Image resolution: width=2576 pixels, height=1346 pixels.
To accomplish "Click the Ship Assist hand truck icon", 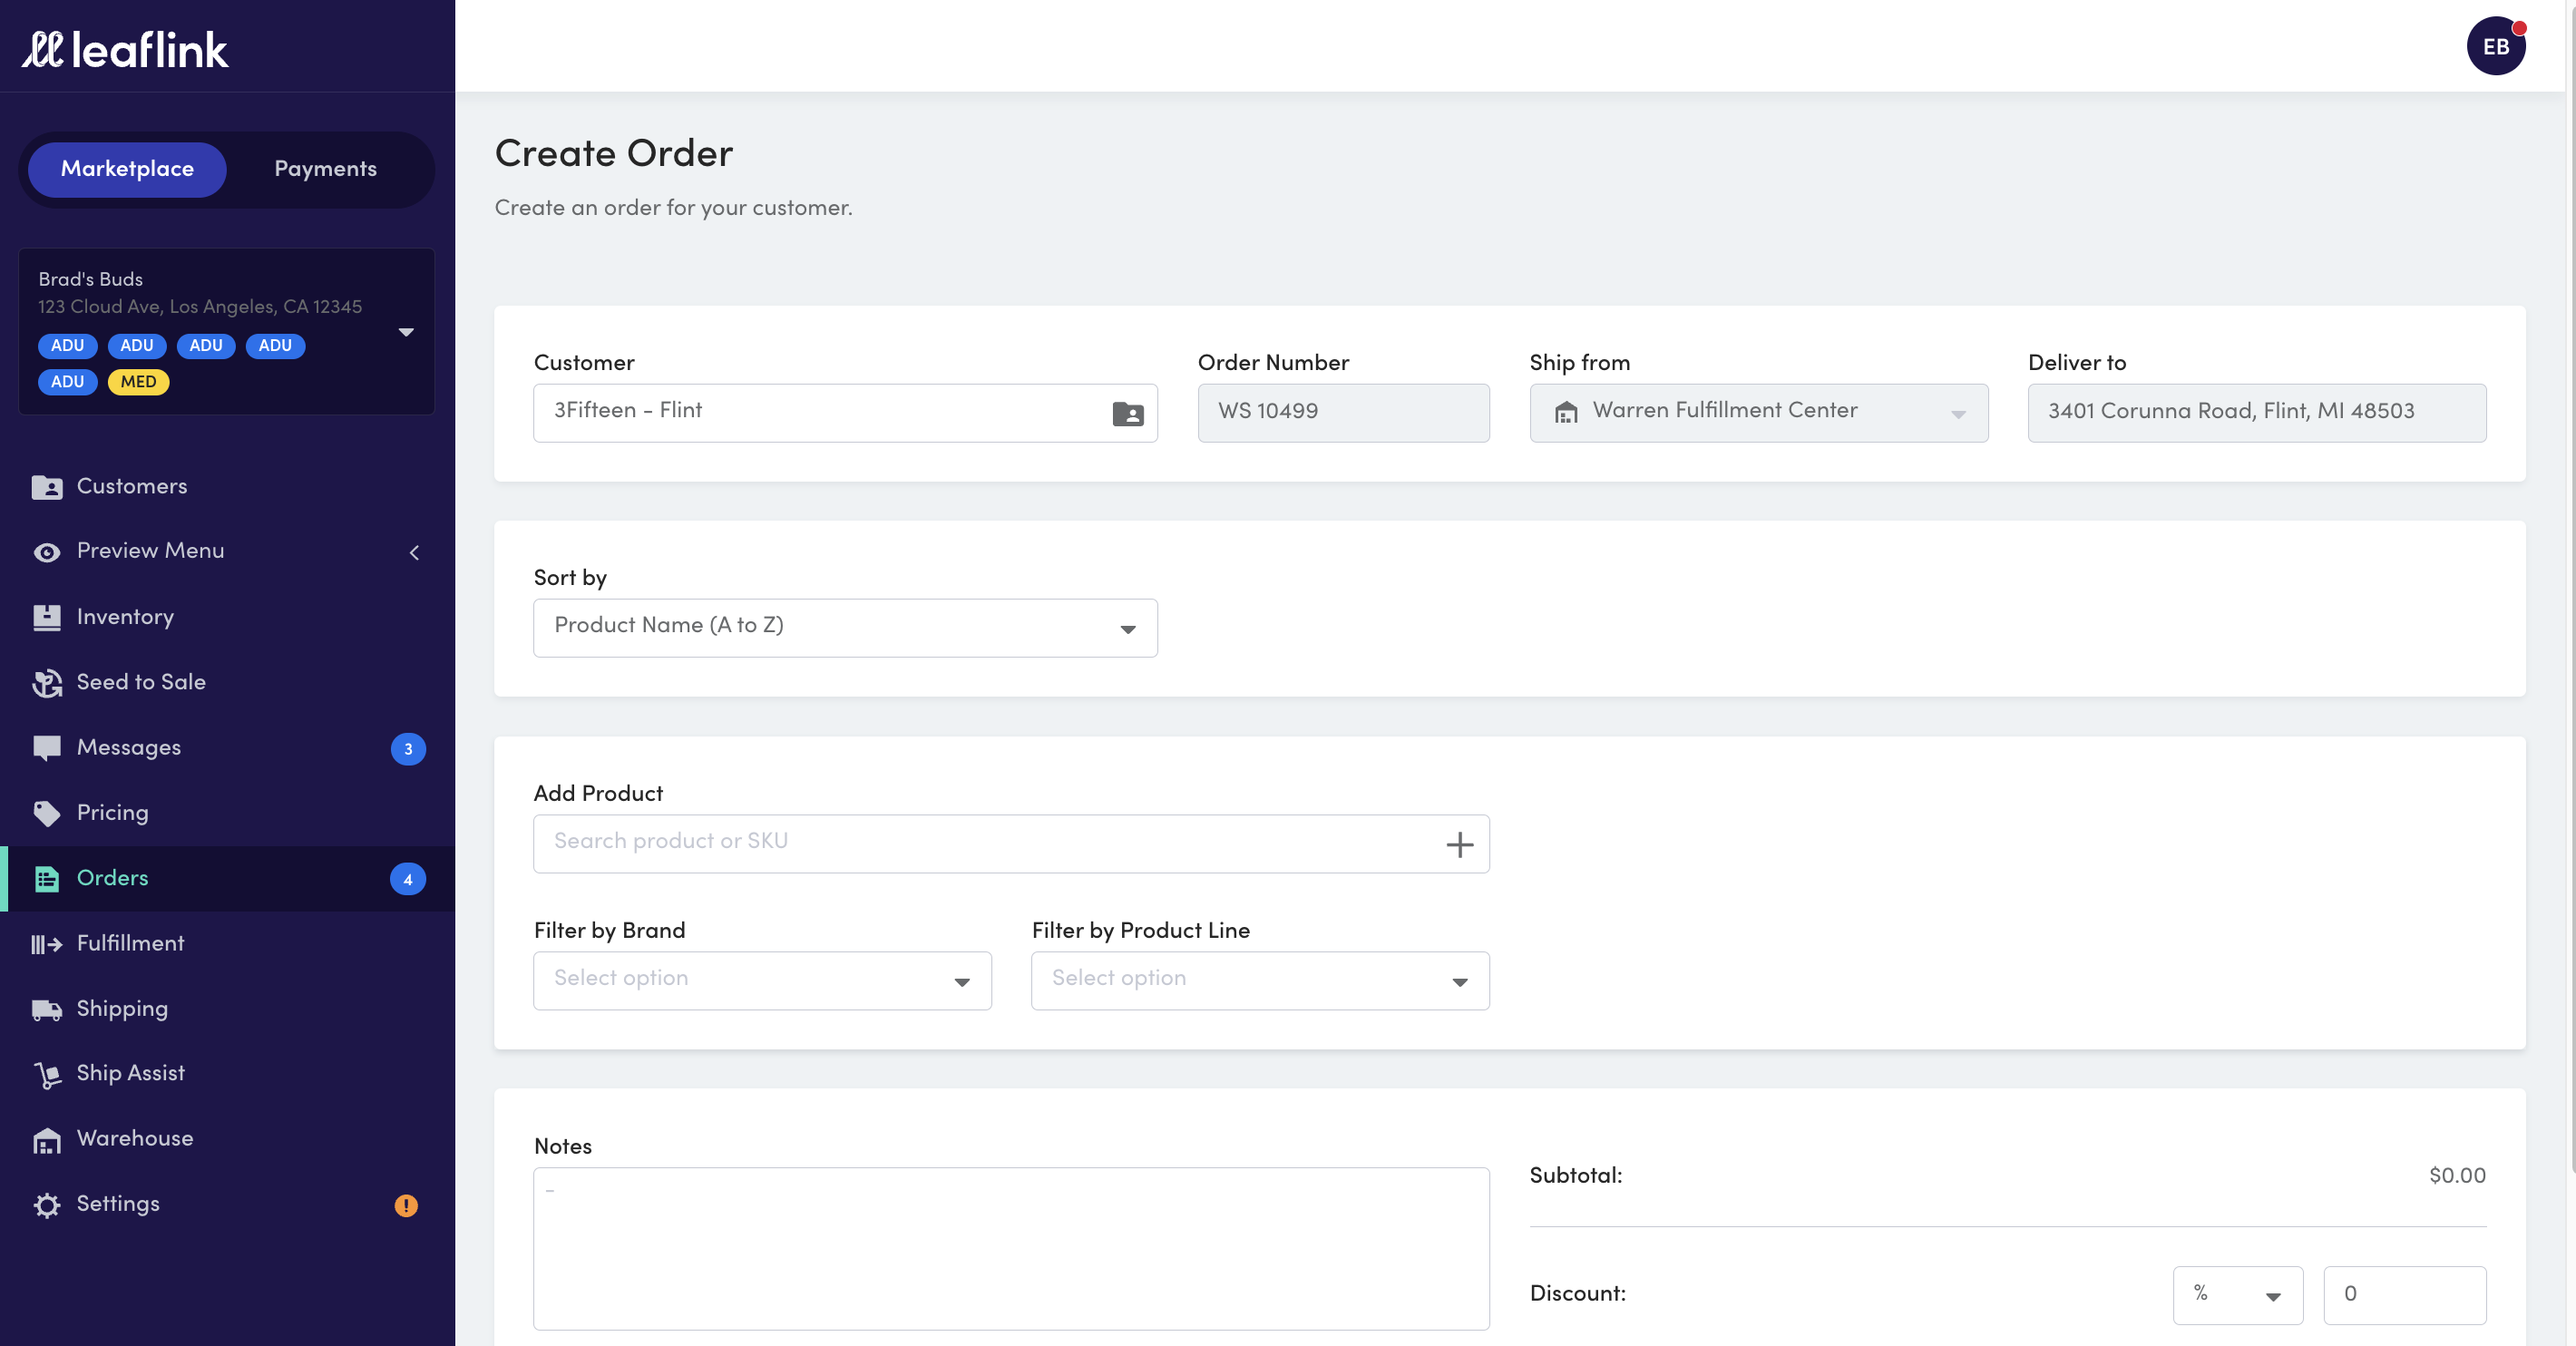I will (47, 1075).
